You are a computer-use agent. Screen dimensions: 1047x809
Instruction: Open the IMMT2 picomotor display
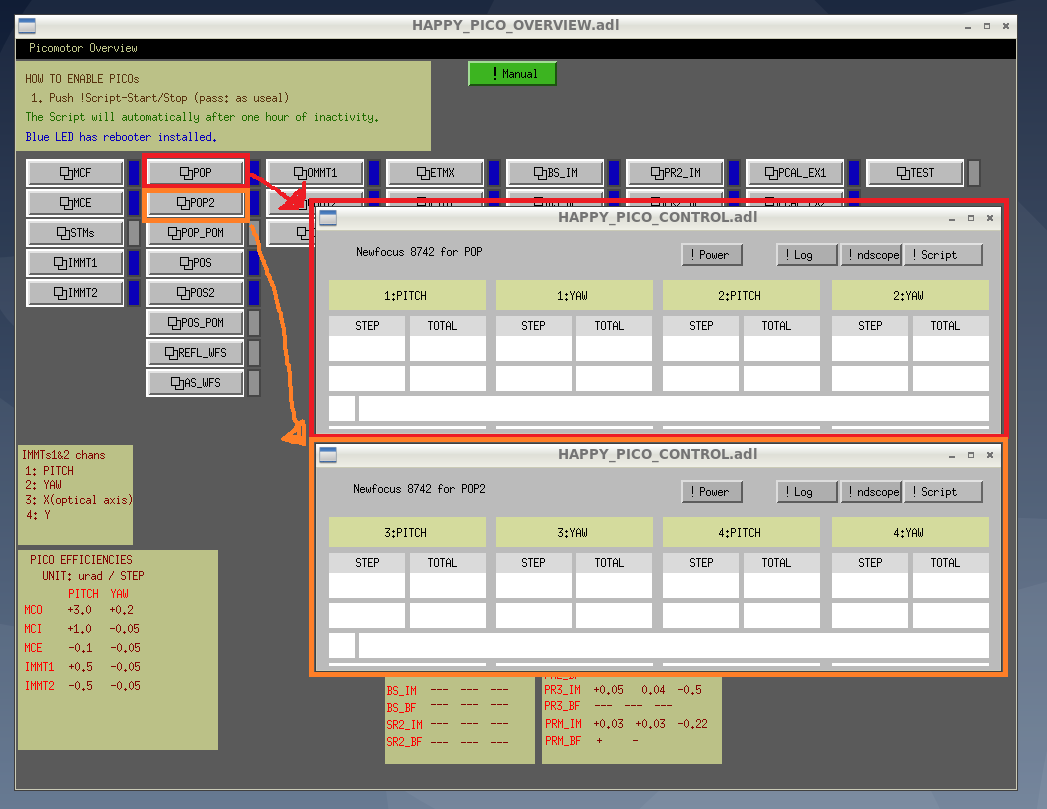pyautogui.click(x=75, y=293)
